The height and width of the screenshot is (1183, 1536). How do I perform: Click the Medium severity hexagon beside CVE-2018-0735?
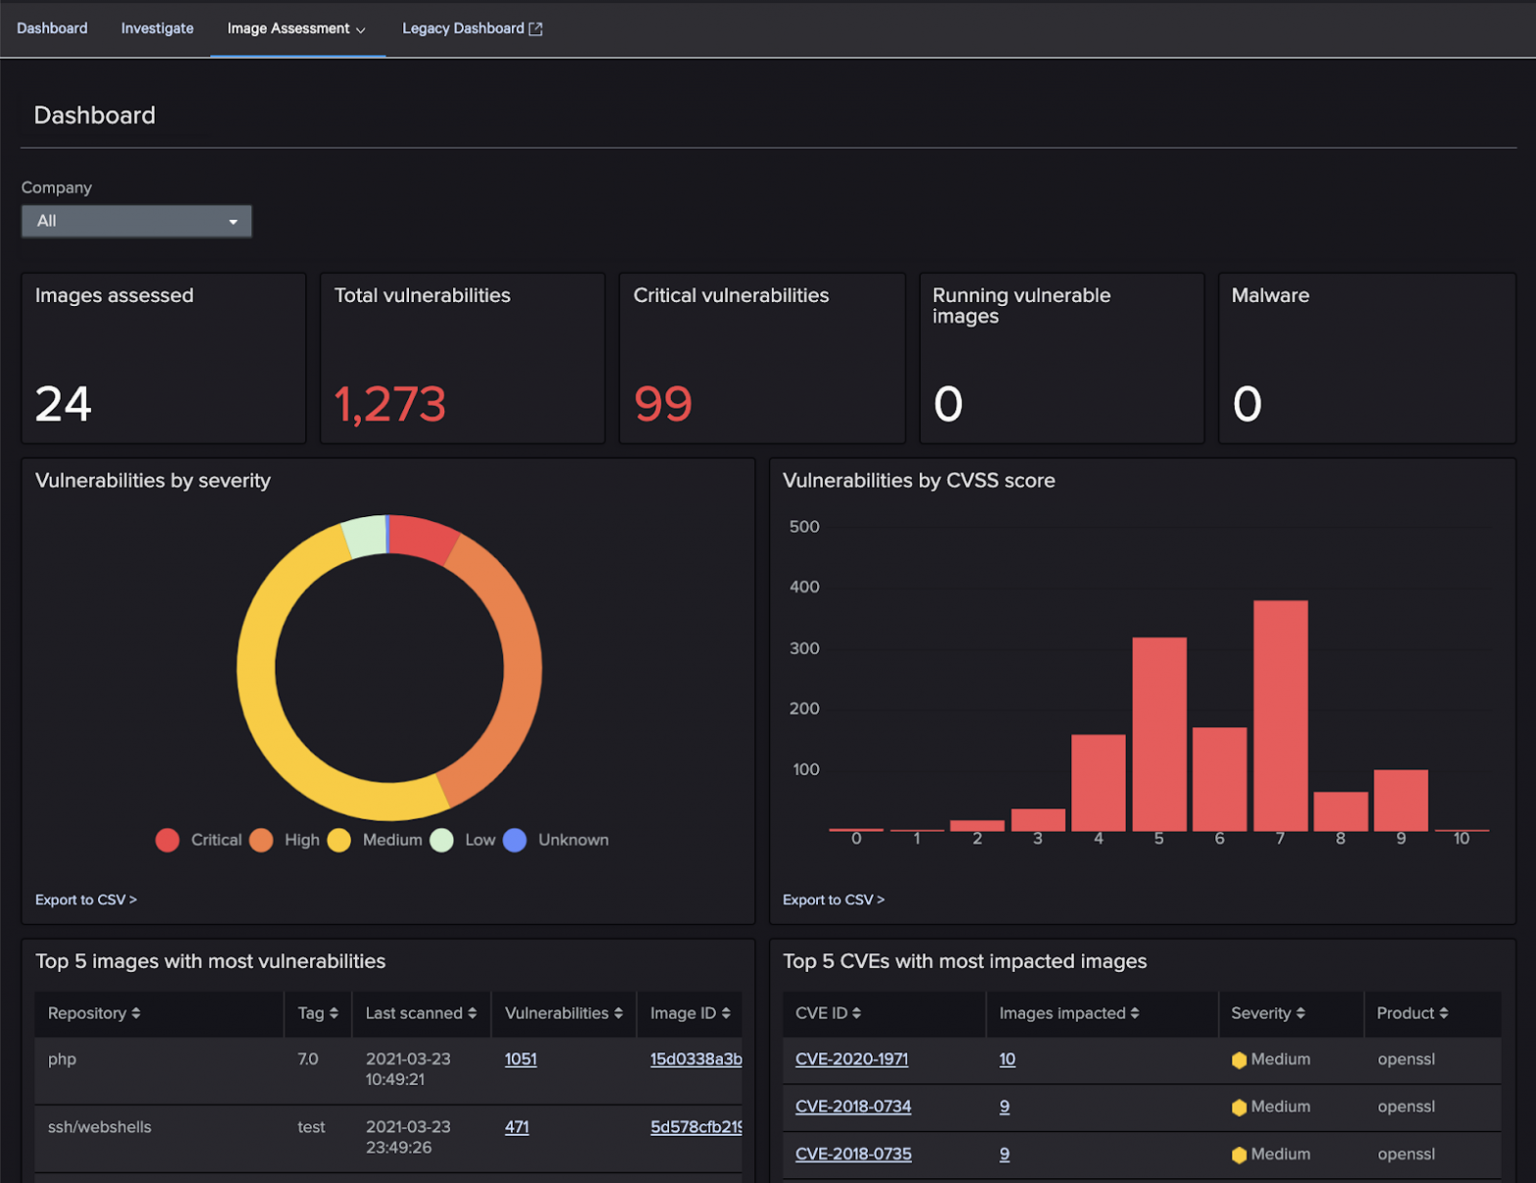pyautogui.click(x=1239, y=1154)
